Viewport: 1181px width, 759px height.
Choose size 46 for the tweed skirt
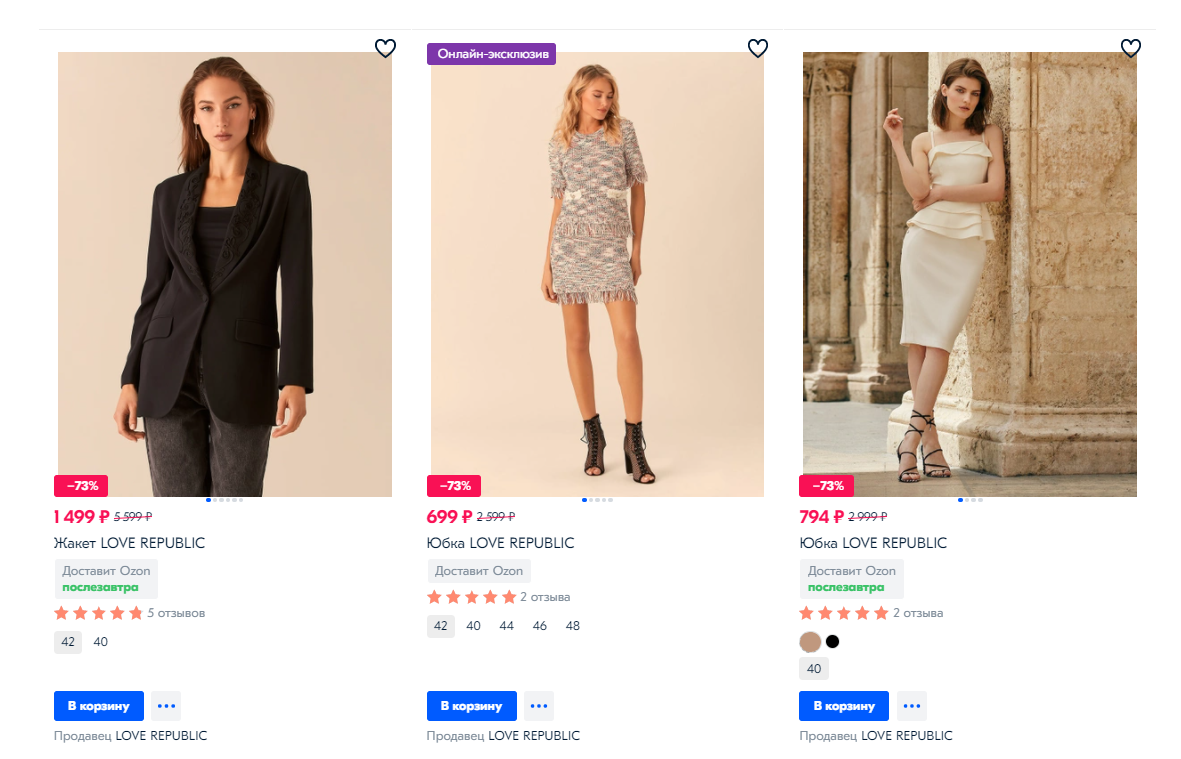click(x=540, y=626)
